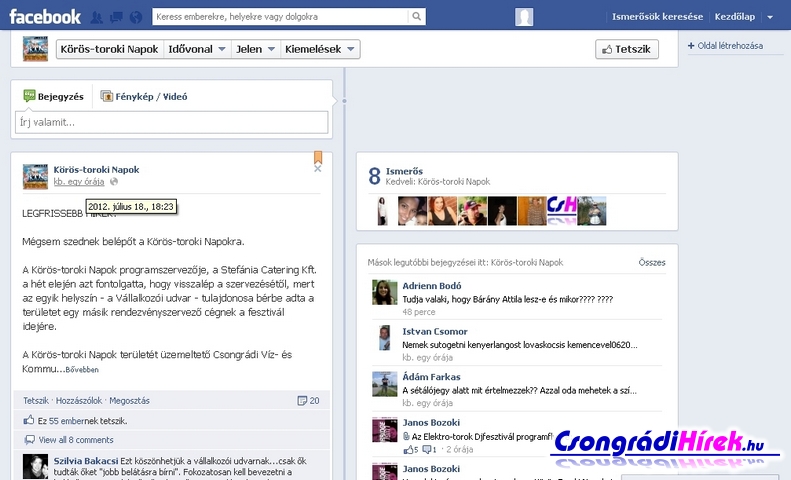Open friend requests icon in top bar
Viewport: 791px width, 480px height.
click(96, 17)
